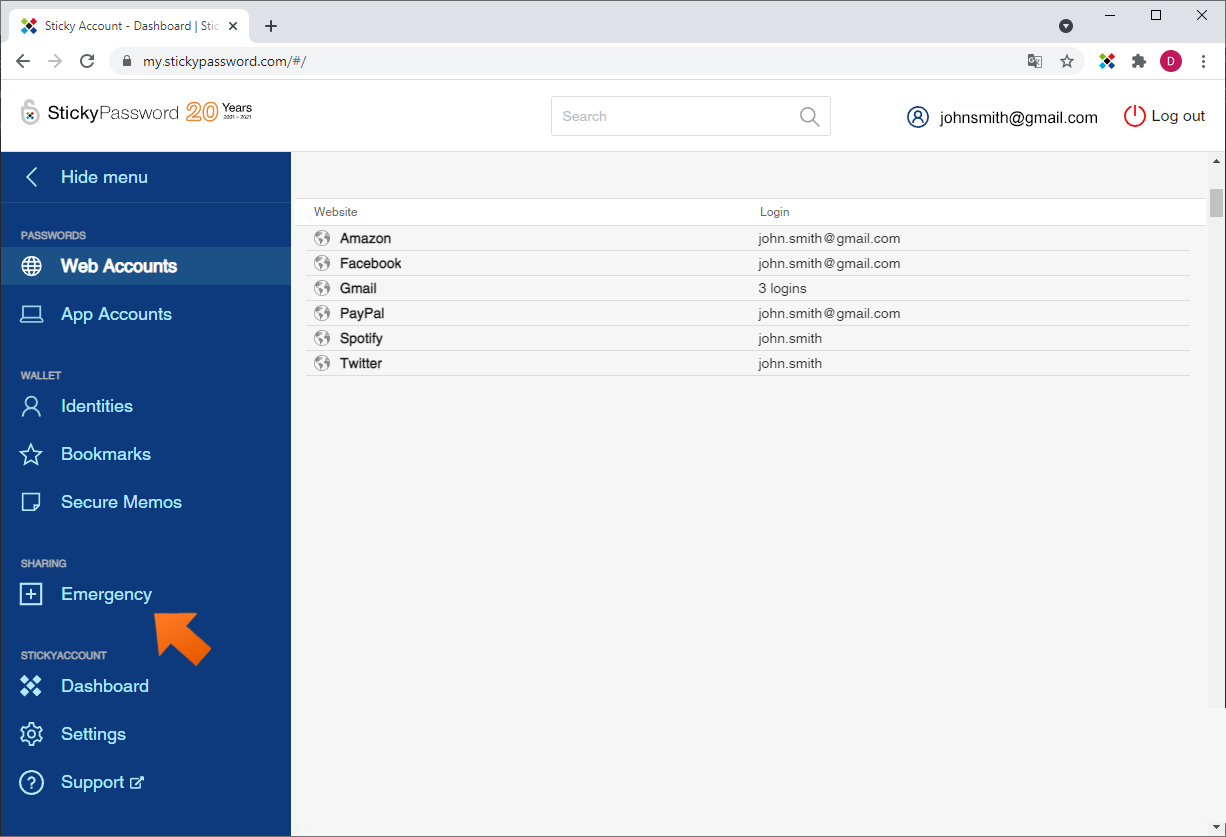Click the Sticky Password browser extension icon
The width and height of the screenshot is (1226, 837).
tap(1107, 61)
